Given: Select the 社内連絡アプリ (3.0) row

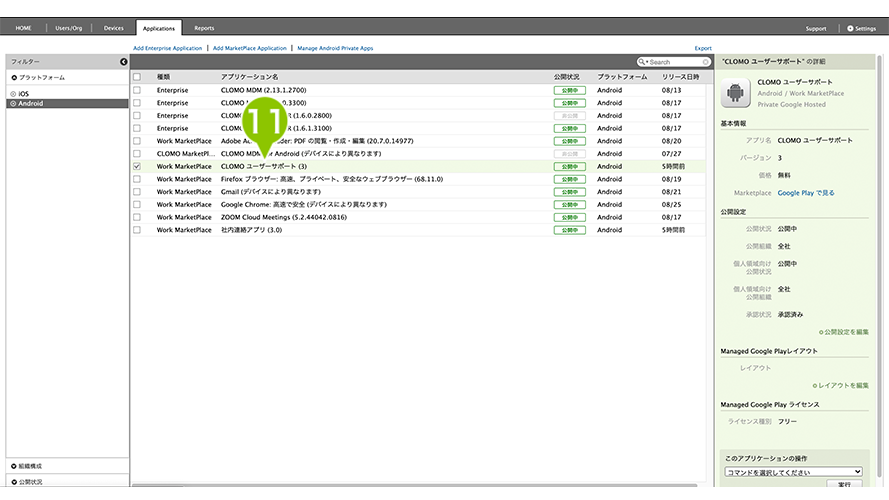Looking at the screenshot, I should [419, 230].
